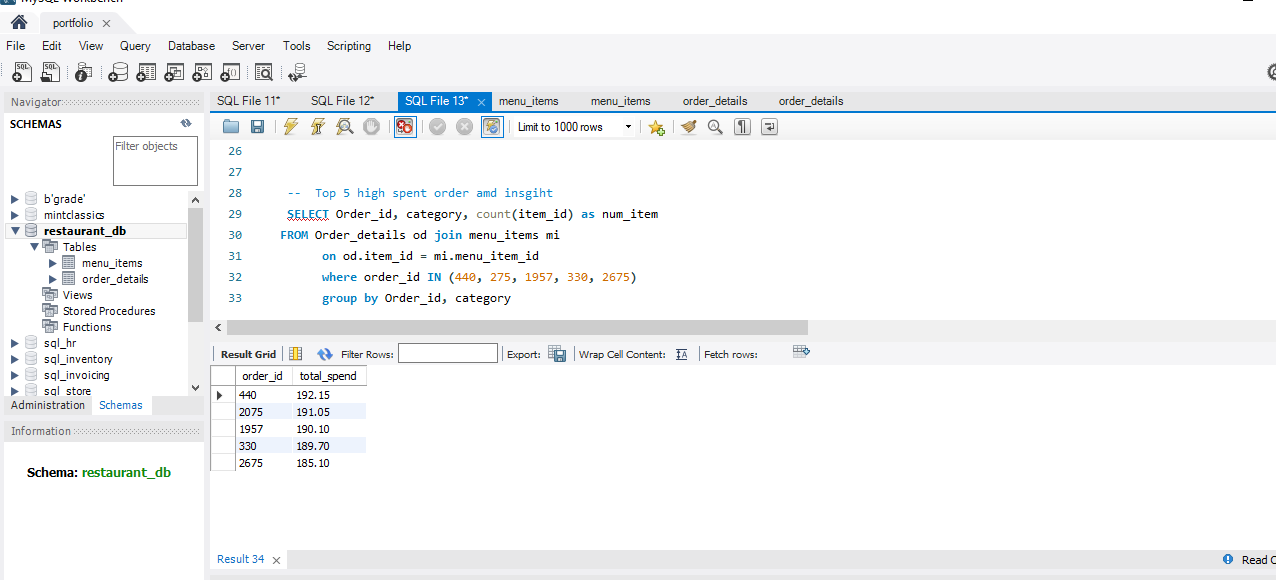Open the Query menu
1276x580 pixels.
pyautogui.click(x=135, y=46)
